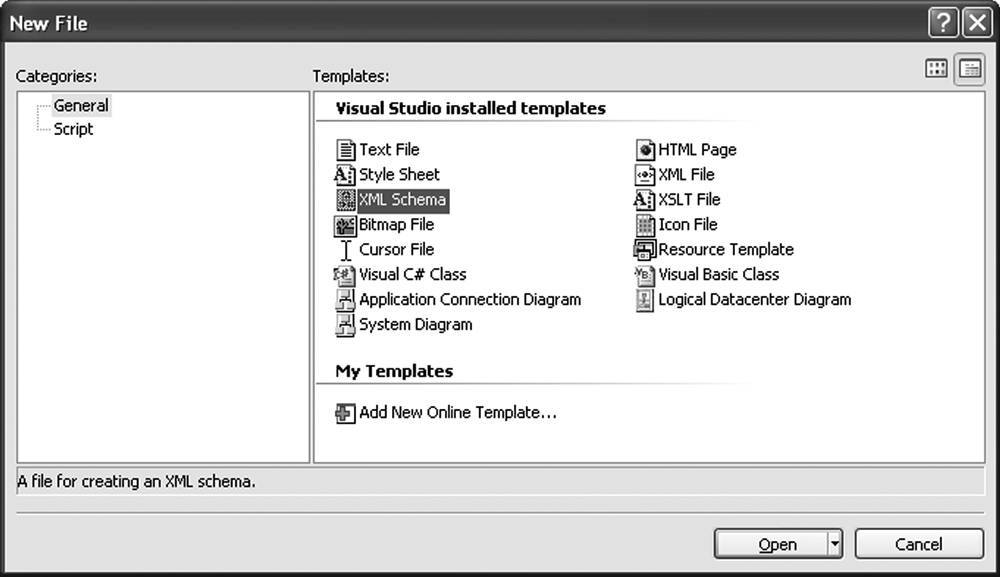Open the dropdown arrow beside Open
1000x577 pixels.
click(x=834, y=544)
